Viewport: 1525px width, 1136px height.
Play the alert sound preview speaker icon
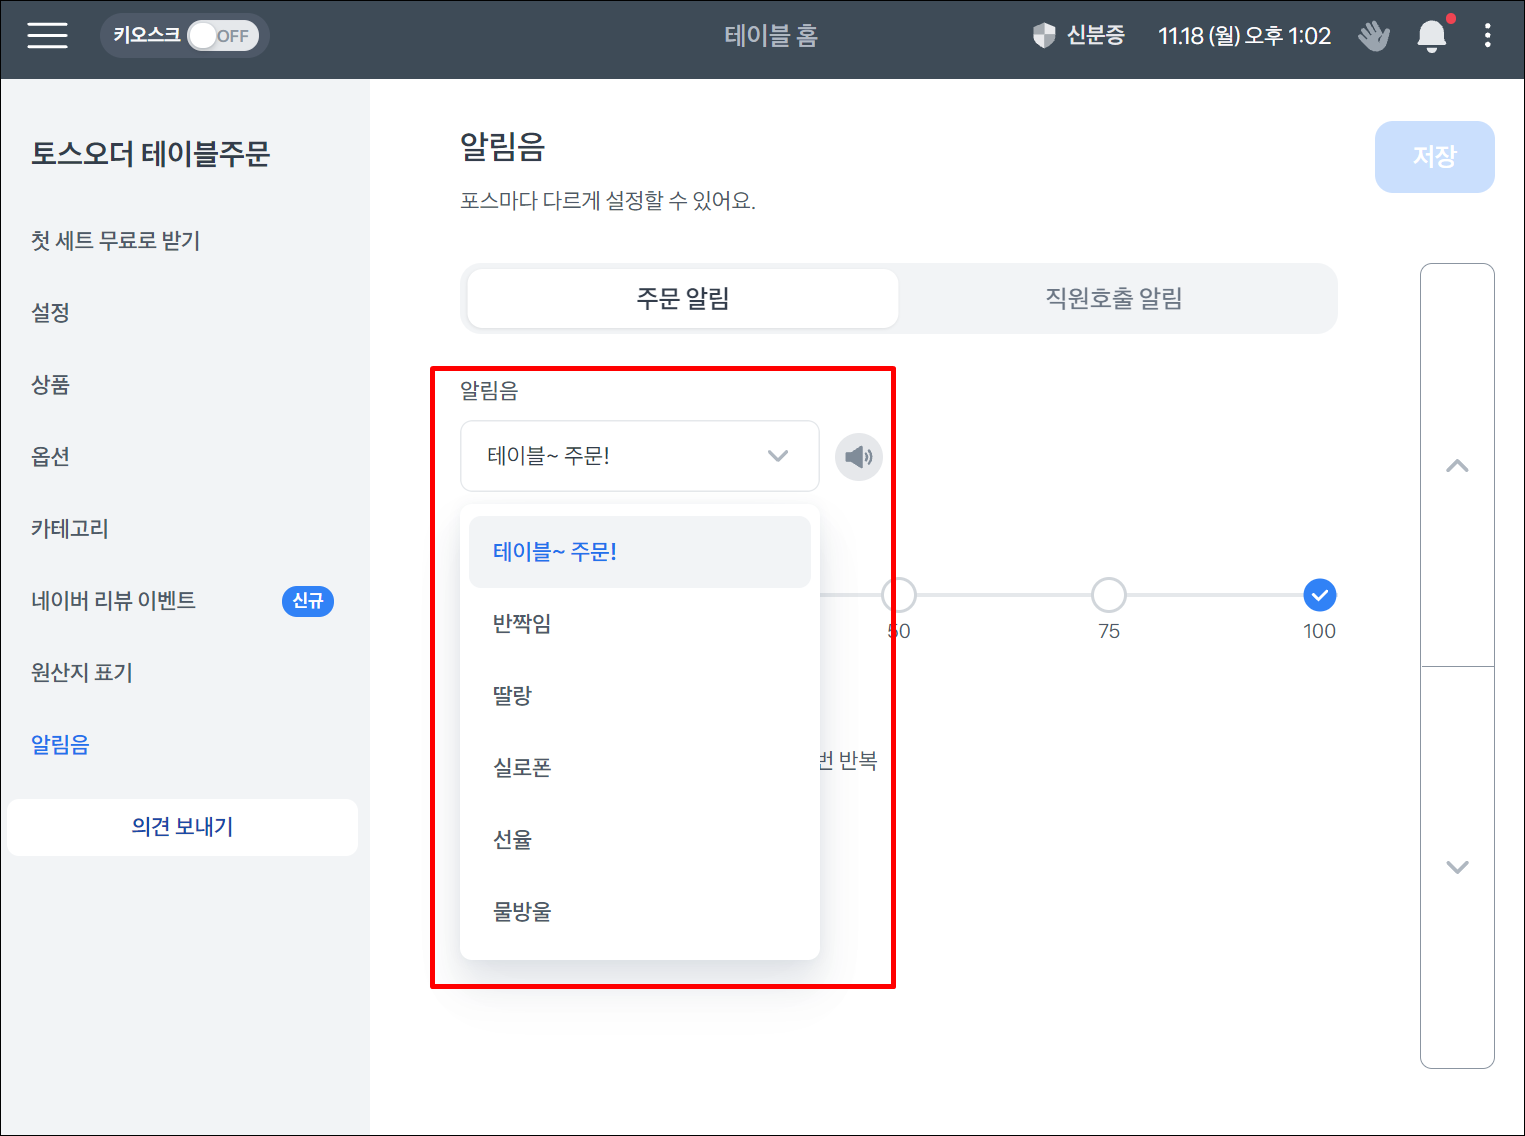click(858, 457)
